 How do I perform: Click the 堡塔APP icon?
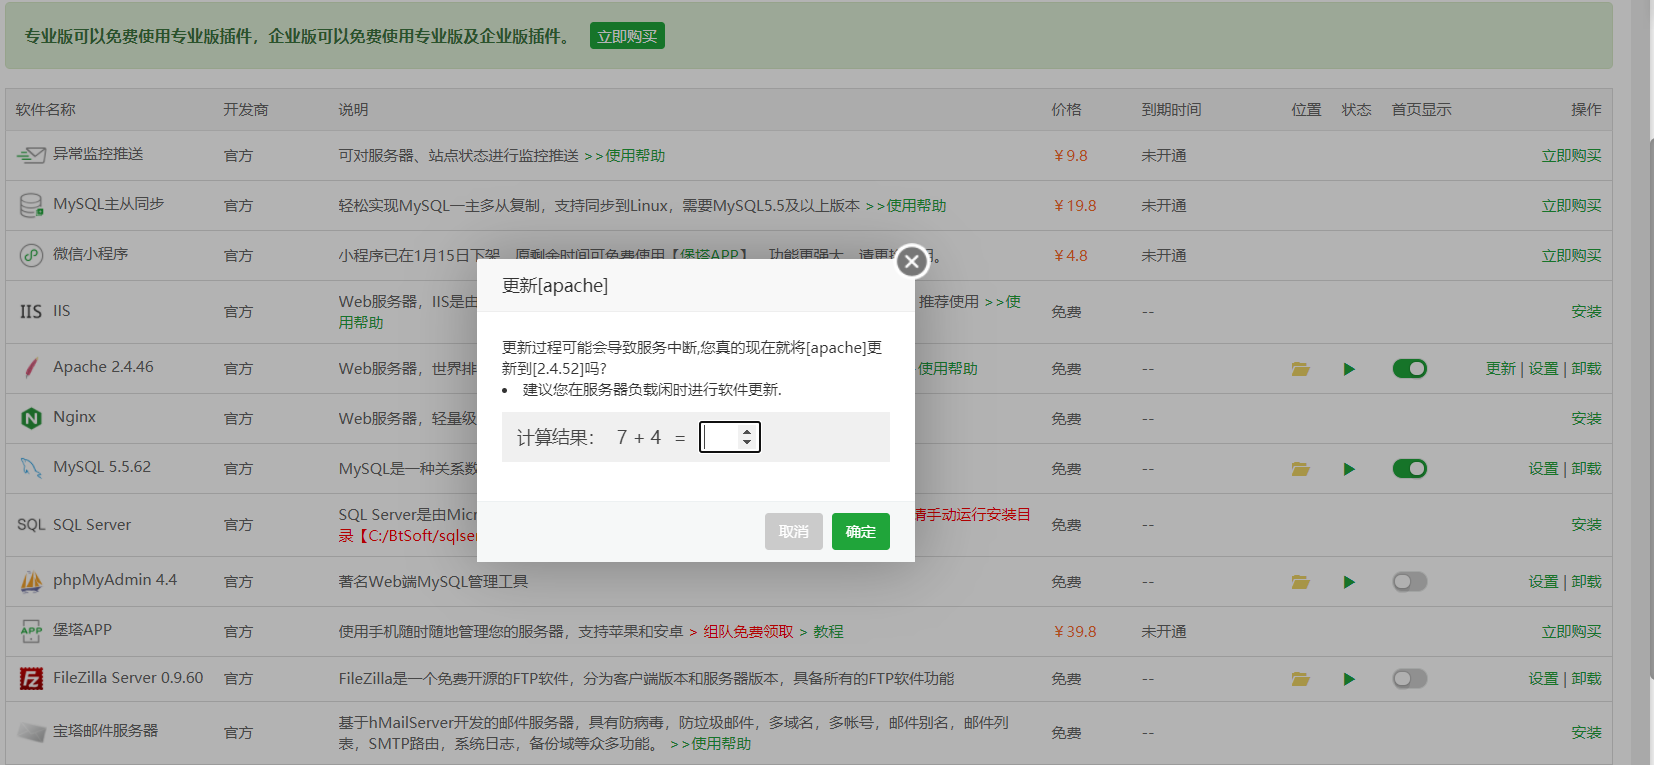[32, 631]
